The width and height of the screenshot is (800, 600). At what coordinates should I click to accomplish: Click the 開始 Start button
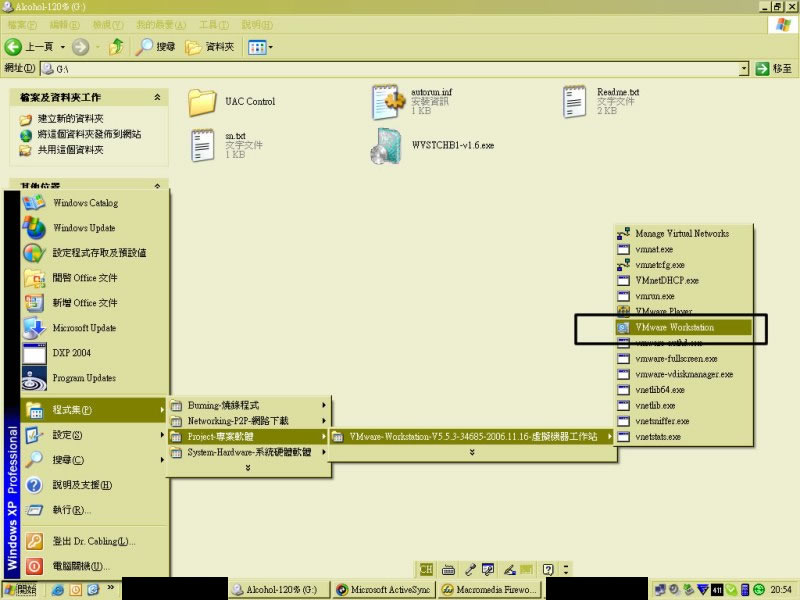pos(20,590)
